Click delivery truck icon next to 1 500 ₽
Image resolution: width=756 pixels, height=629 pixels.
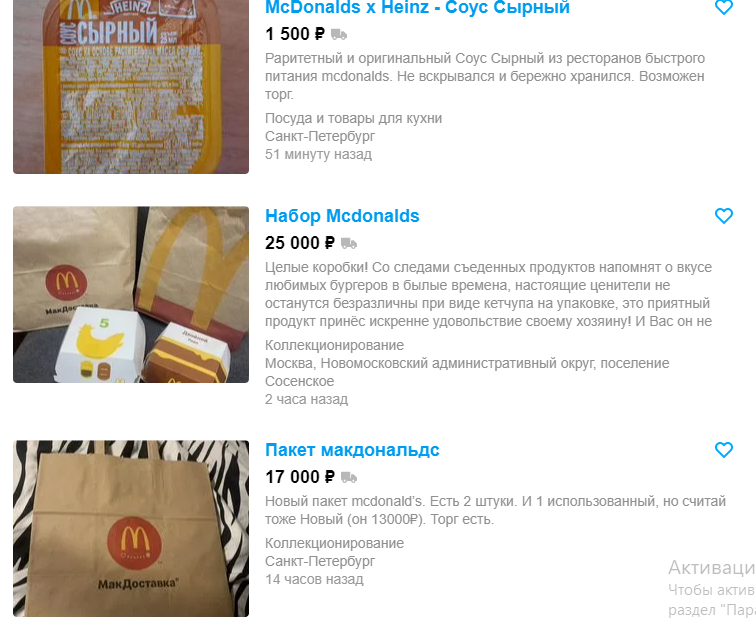(339, 35)
